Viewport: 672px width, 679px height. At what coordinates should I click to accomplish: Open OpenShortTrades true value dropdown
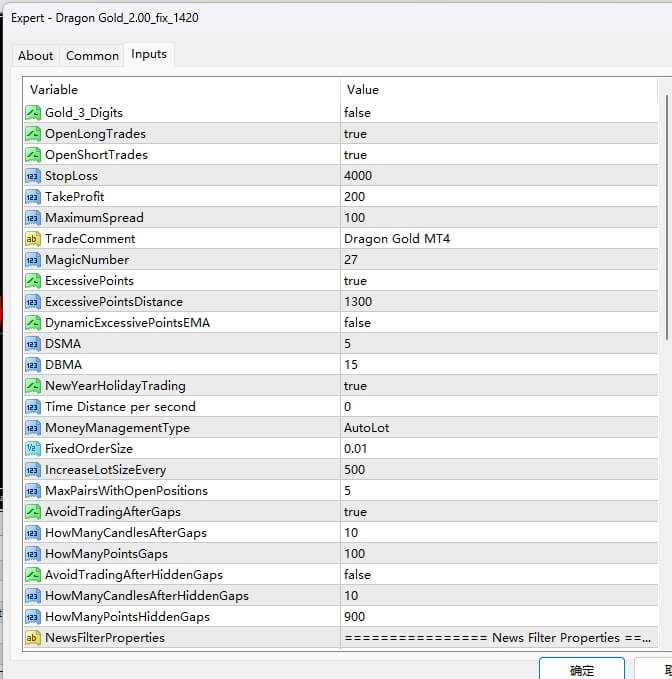(499, 155)
